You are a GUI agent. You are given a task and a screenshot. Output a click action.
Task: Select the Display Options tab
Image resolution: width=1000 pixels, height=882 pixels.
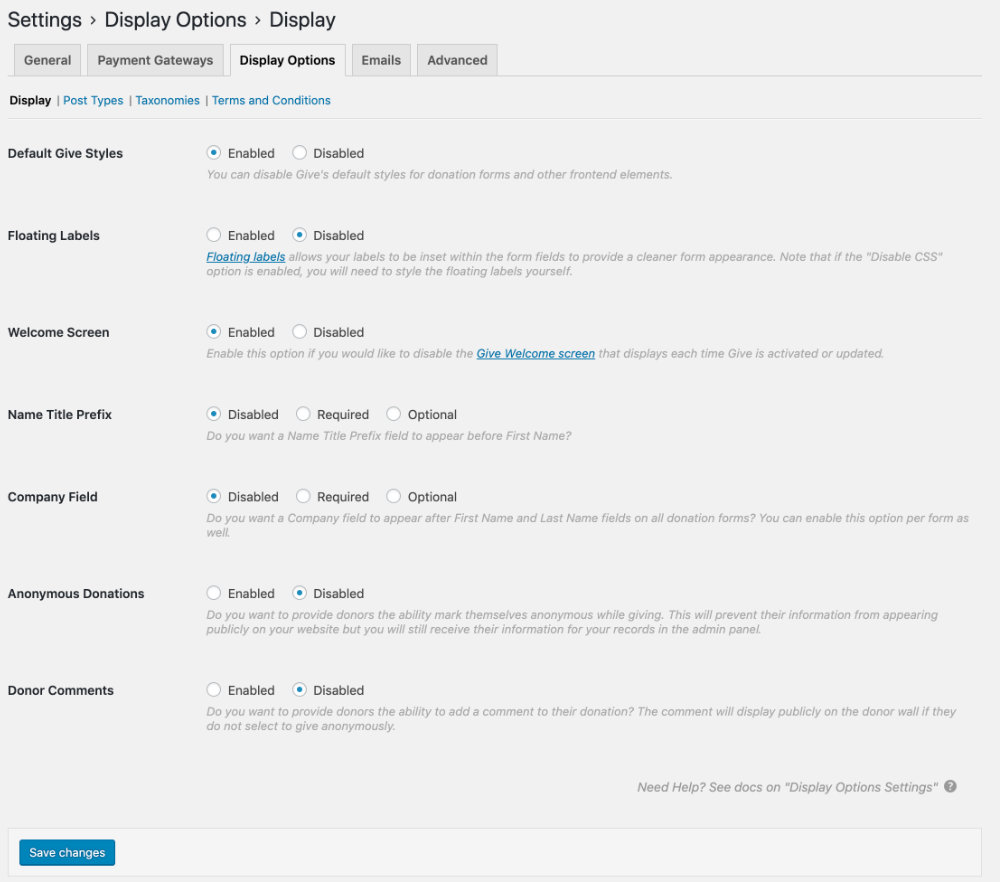pos(288,60)
